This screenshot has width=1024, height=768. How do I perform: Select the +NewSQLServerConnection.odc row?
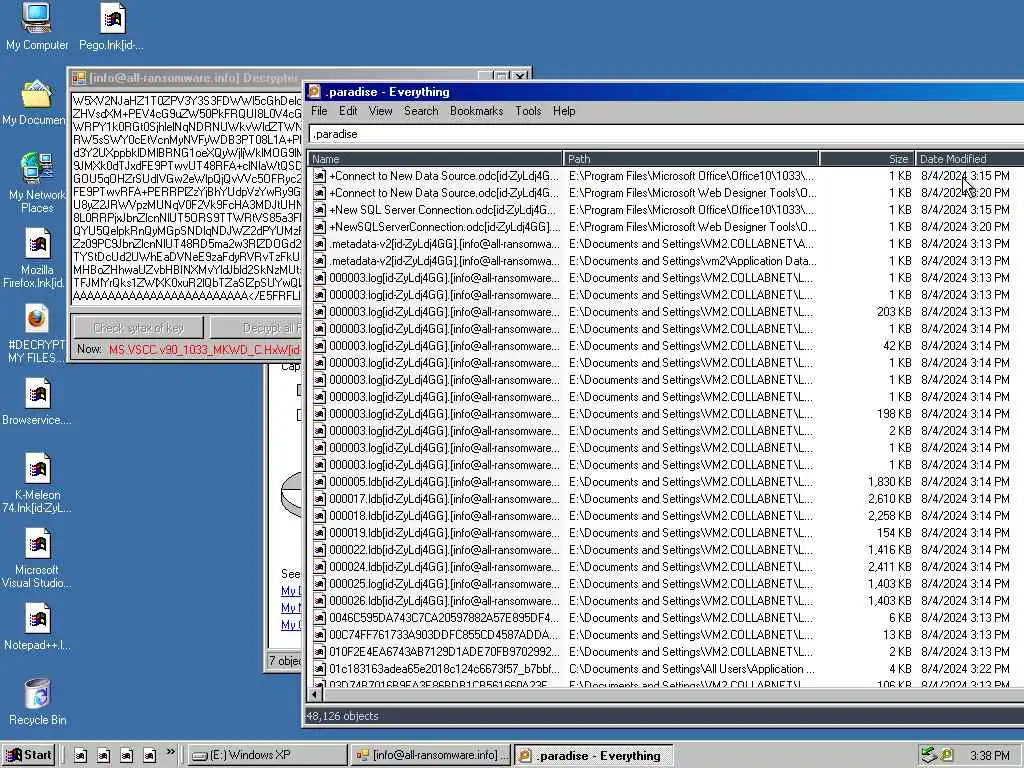pyautogui.click(x=666, y=227)
